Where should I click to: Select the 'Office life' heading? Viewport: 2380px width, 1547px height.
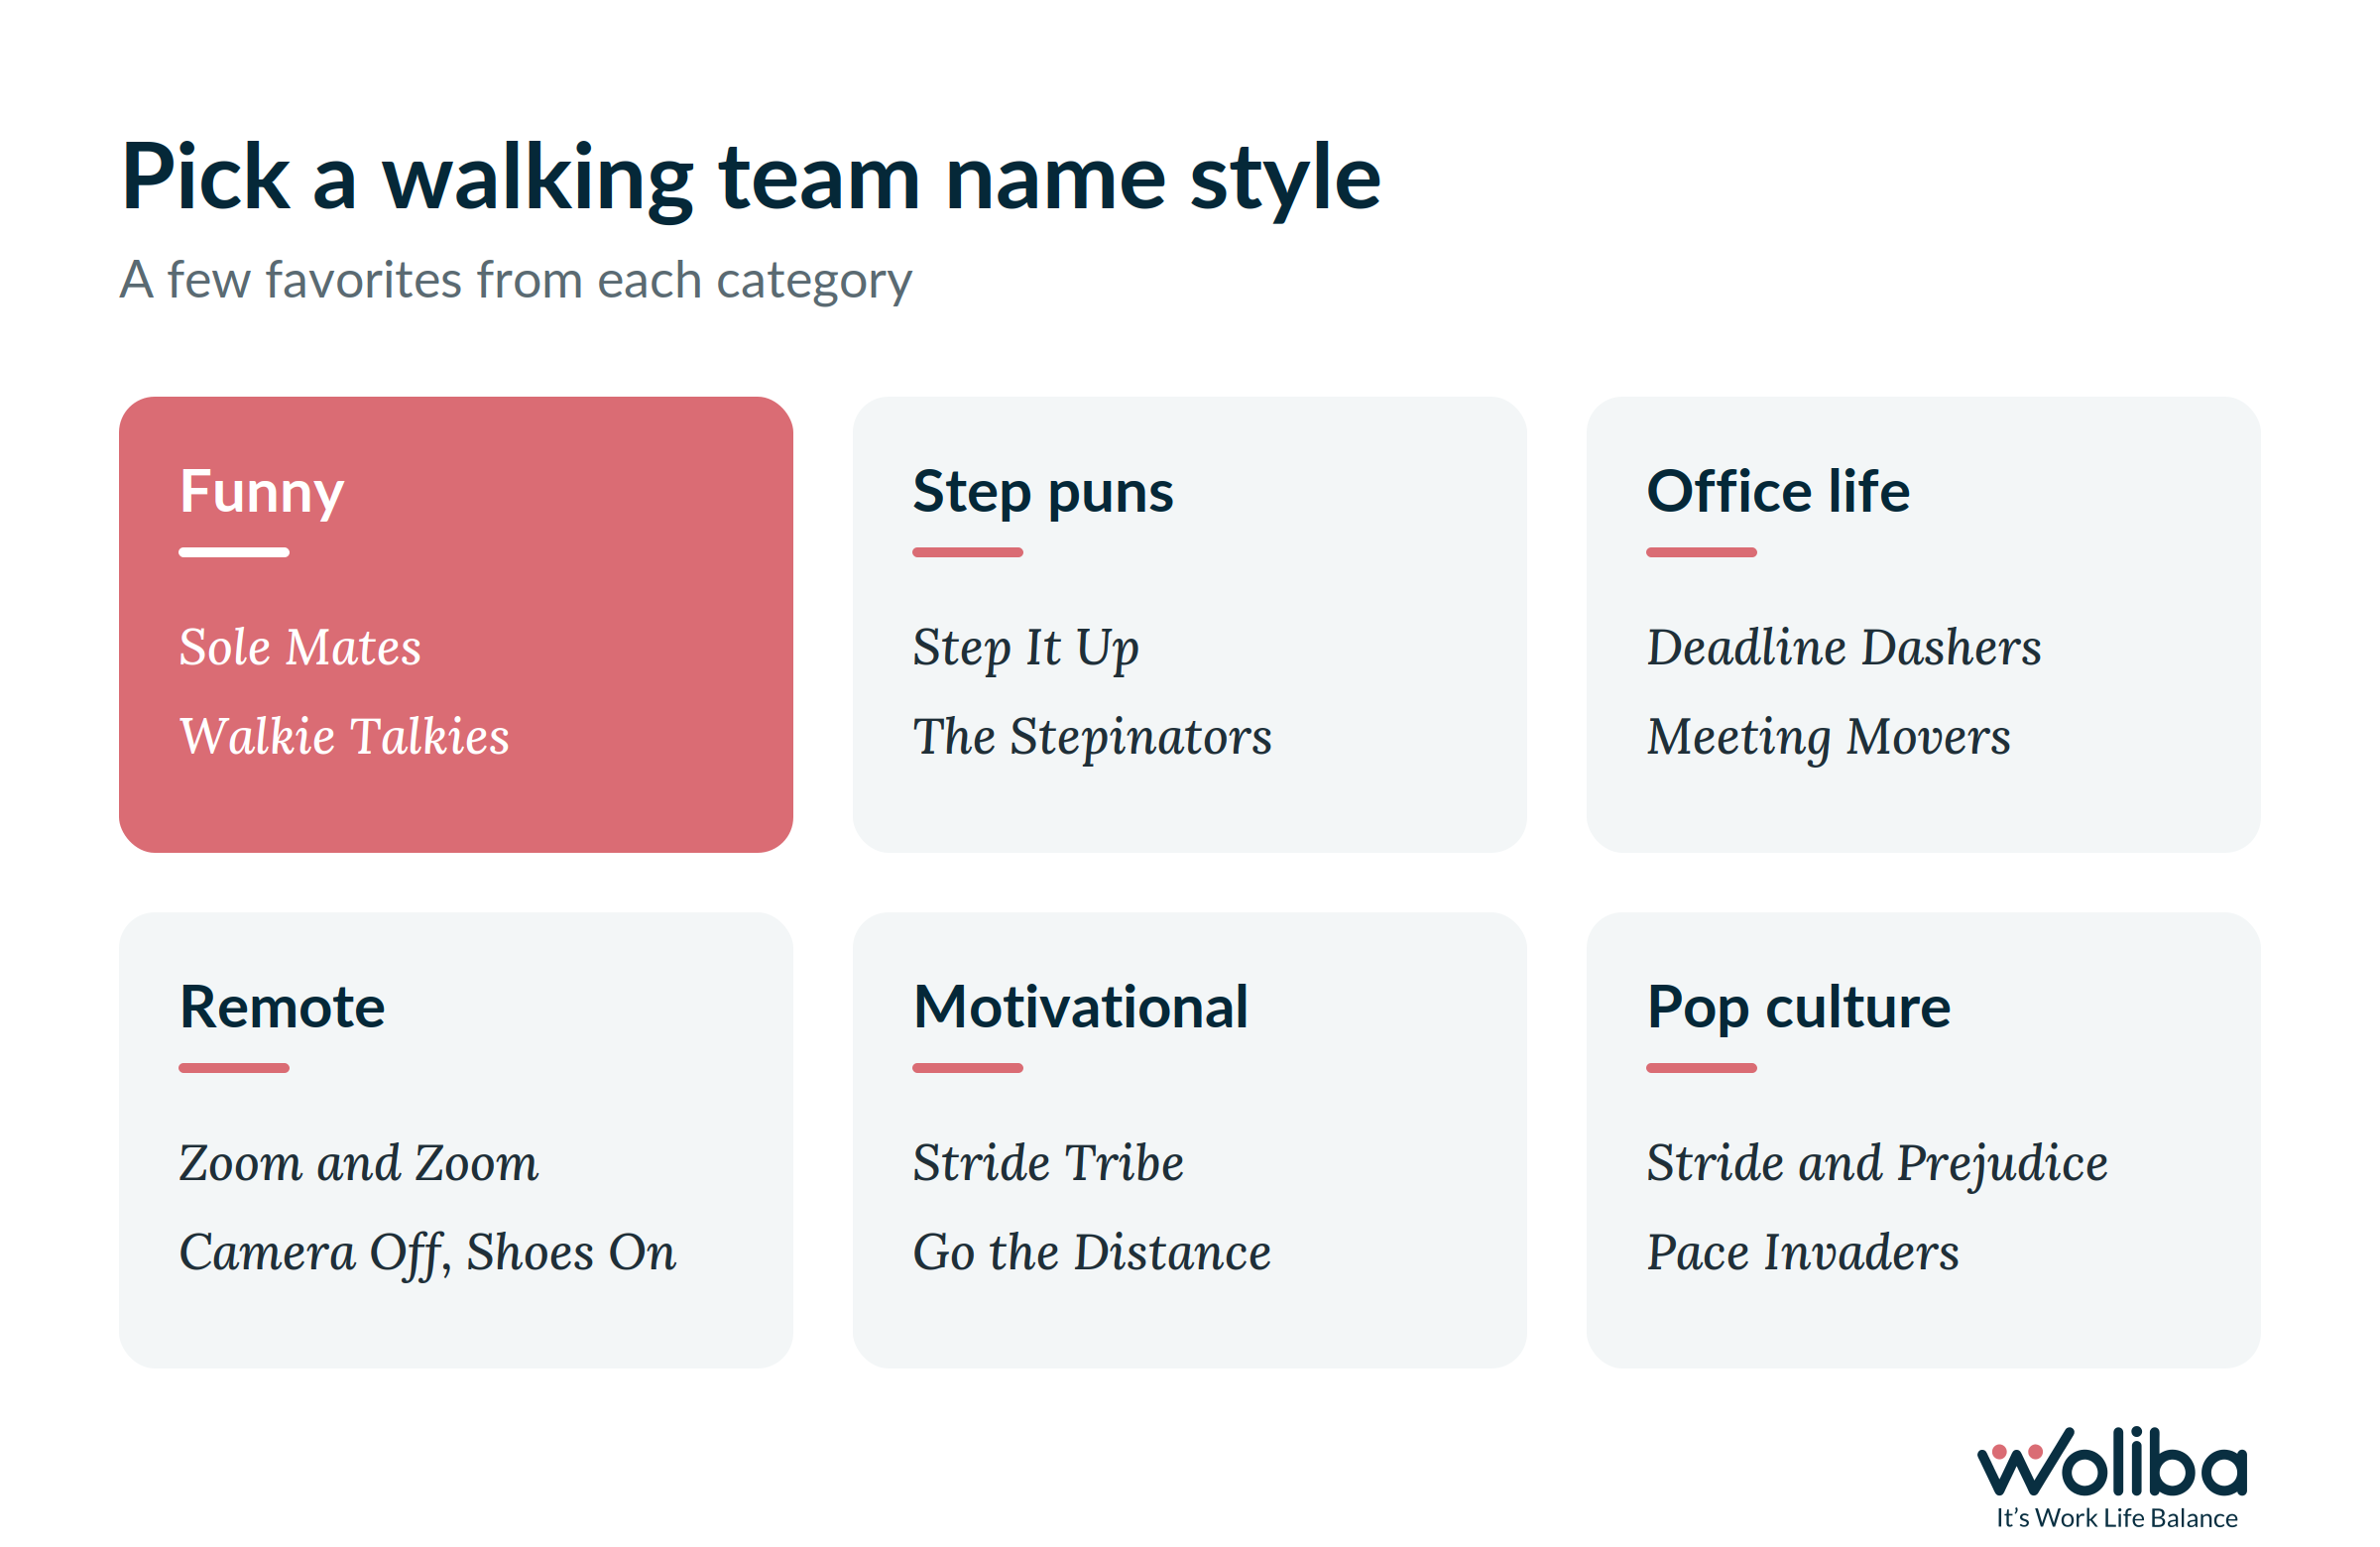click(x=1778, y=491)
